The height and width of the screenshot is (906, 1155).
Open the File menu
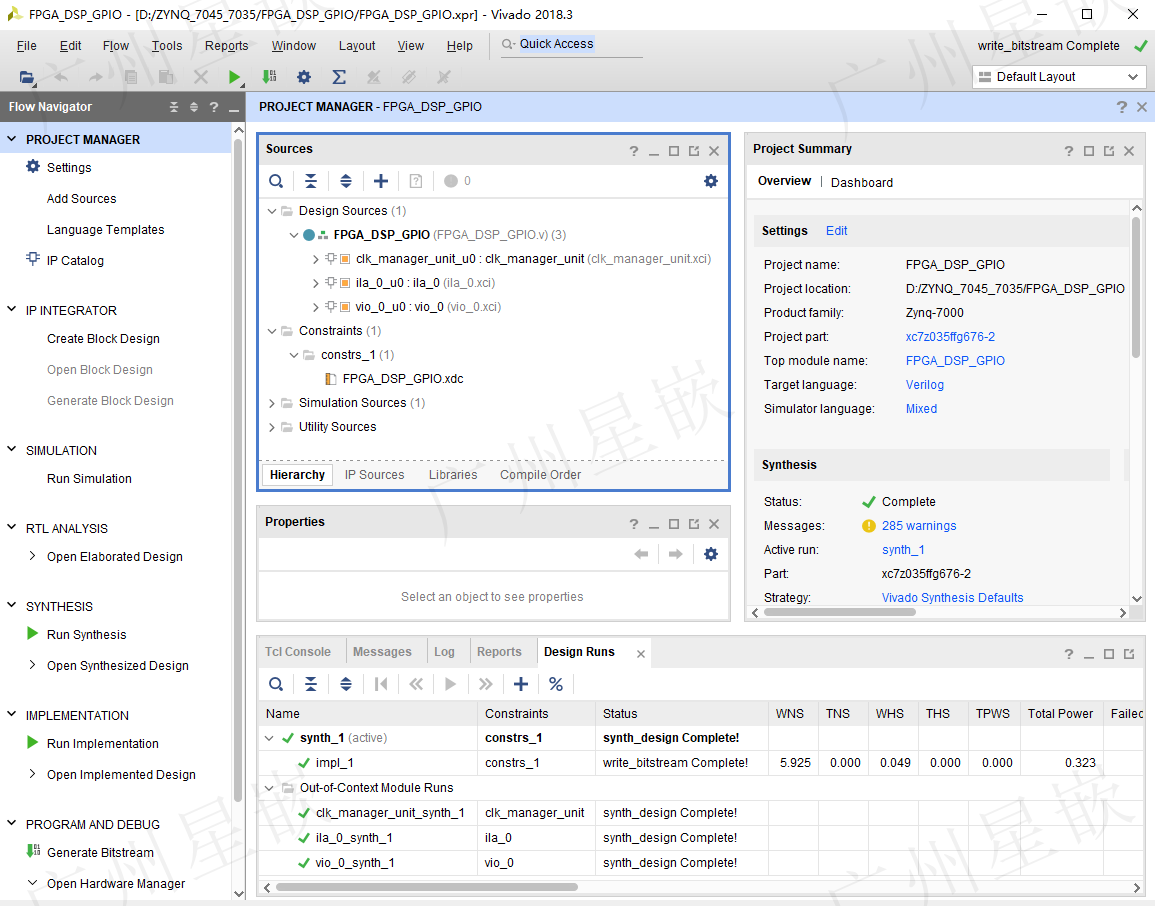27,46
